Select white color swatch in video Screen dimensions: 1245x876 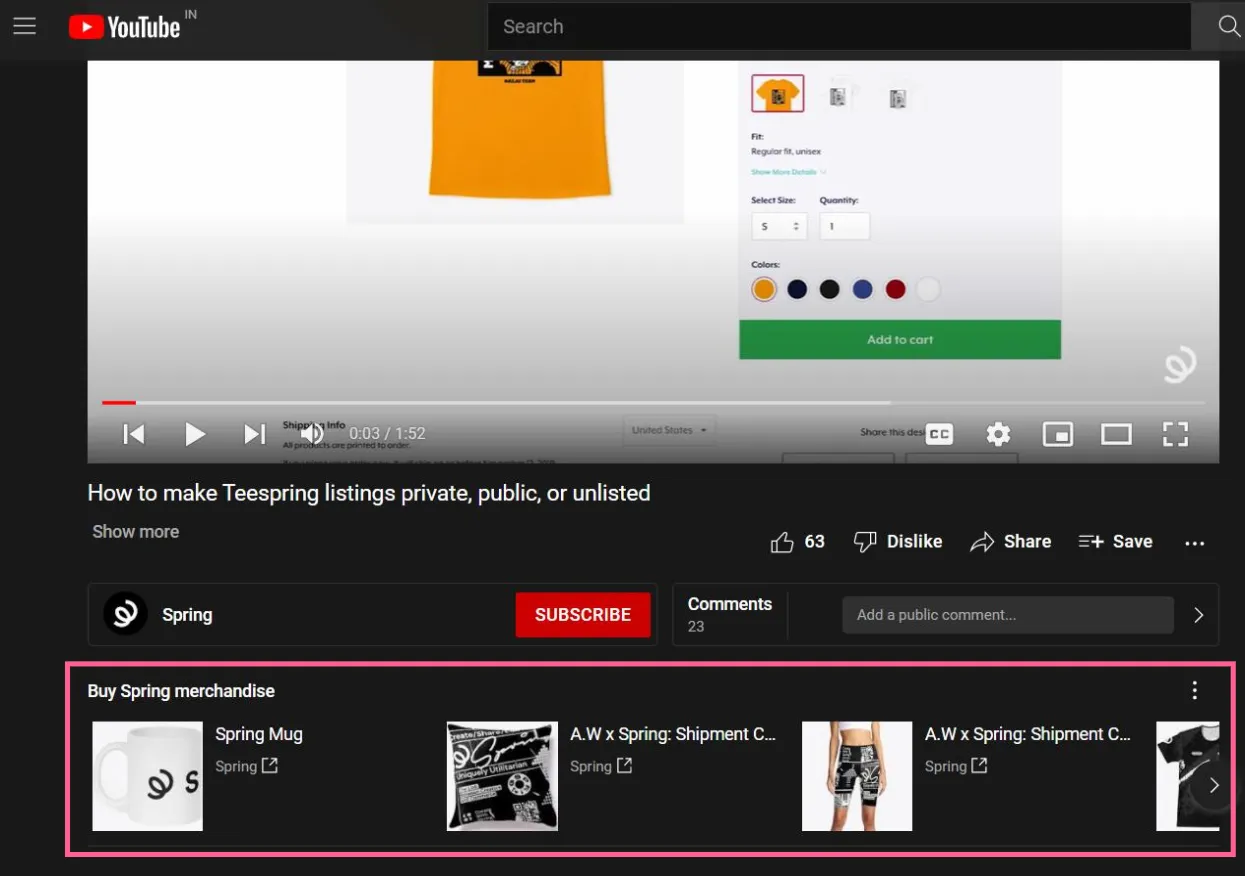point(929,289)
